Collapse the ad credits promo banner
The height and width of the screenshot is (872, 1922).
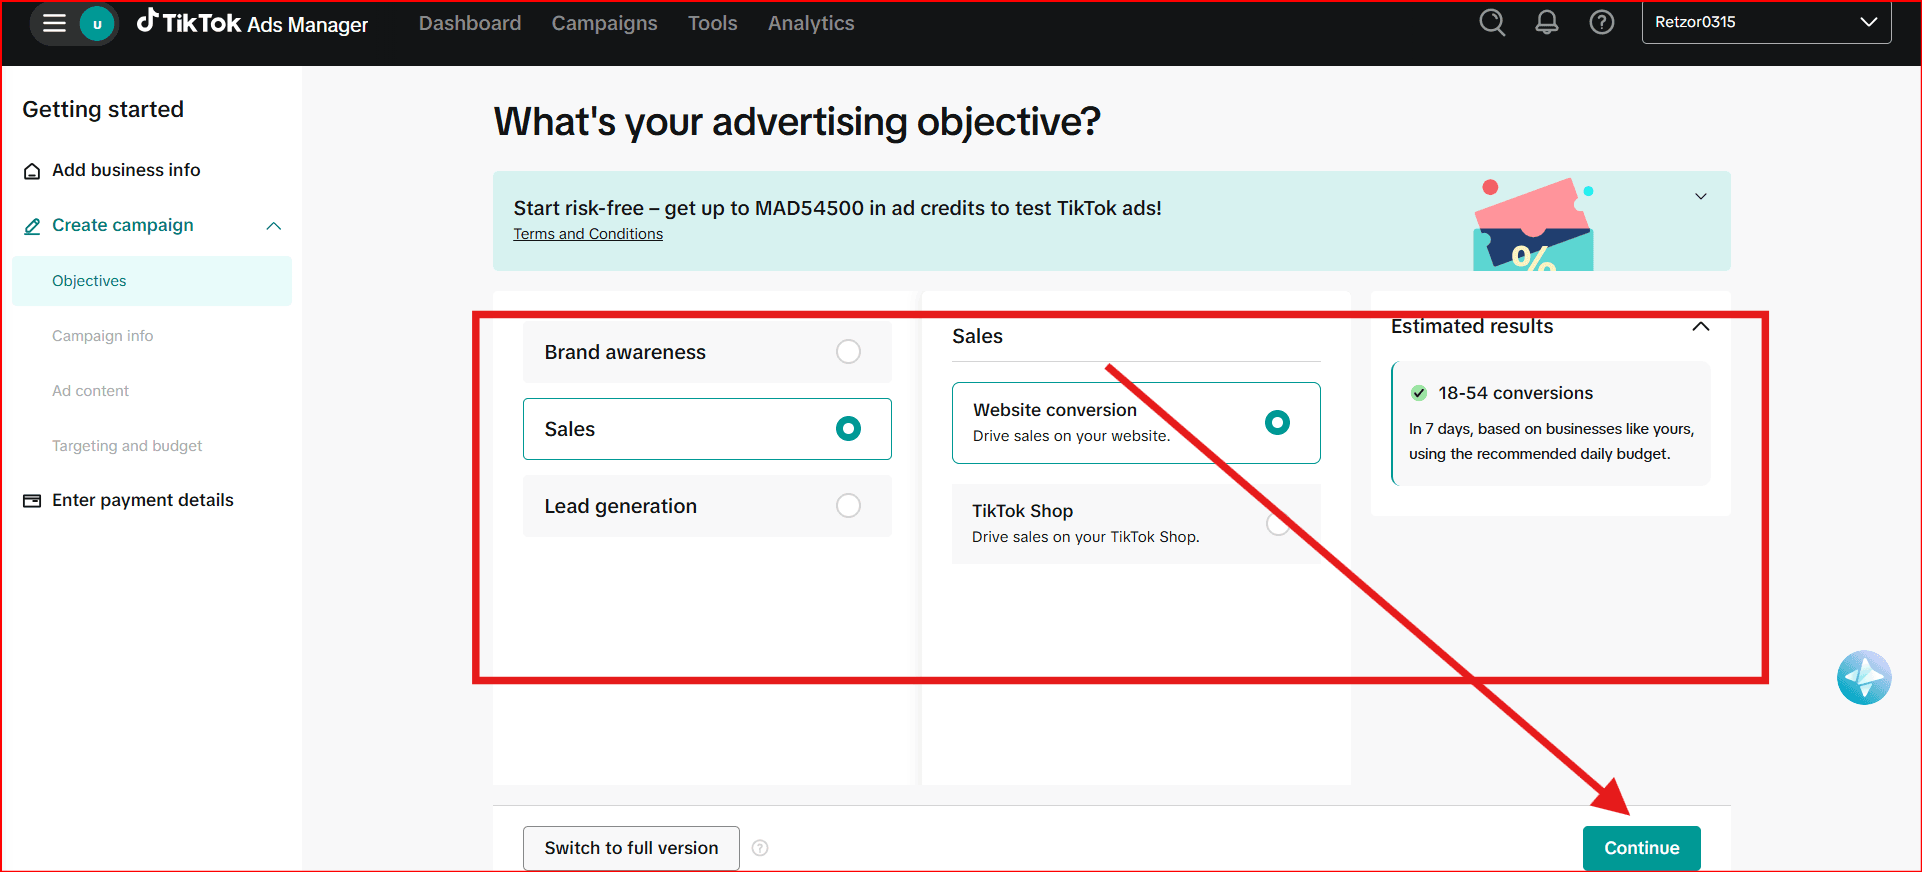[x=1700, y=197]
